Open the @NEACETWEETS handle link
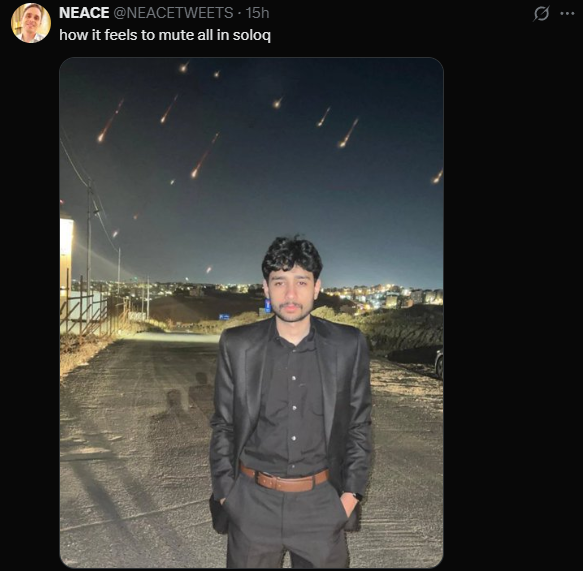Screen dimensions: 583x571 click(173, 13)
